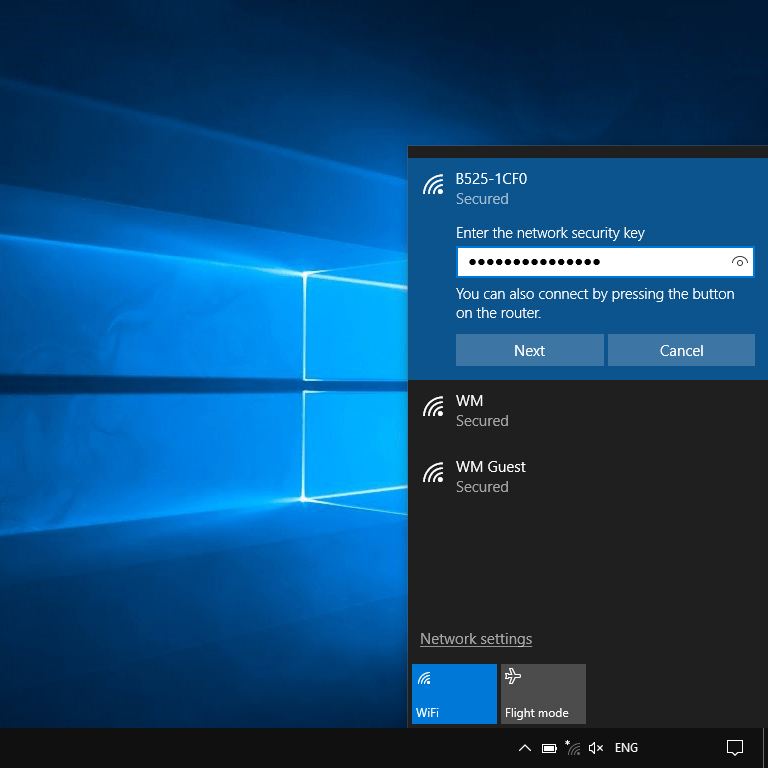Reveal the password with the eye icon

[x=739, y=262]
